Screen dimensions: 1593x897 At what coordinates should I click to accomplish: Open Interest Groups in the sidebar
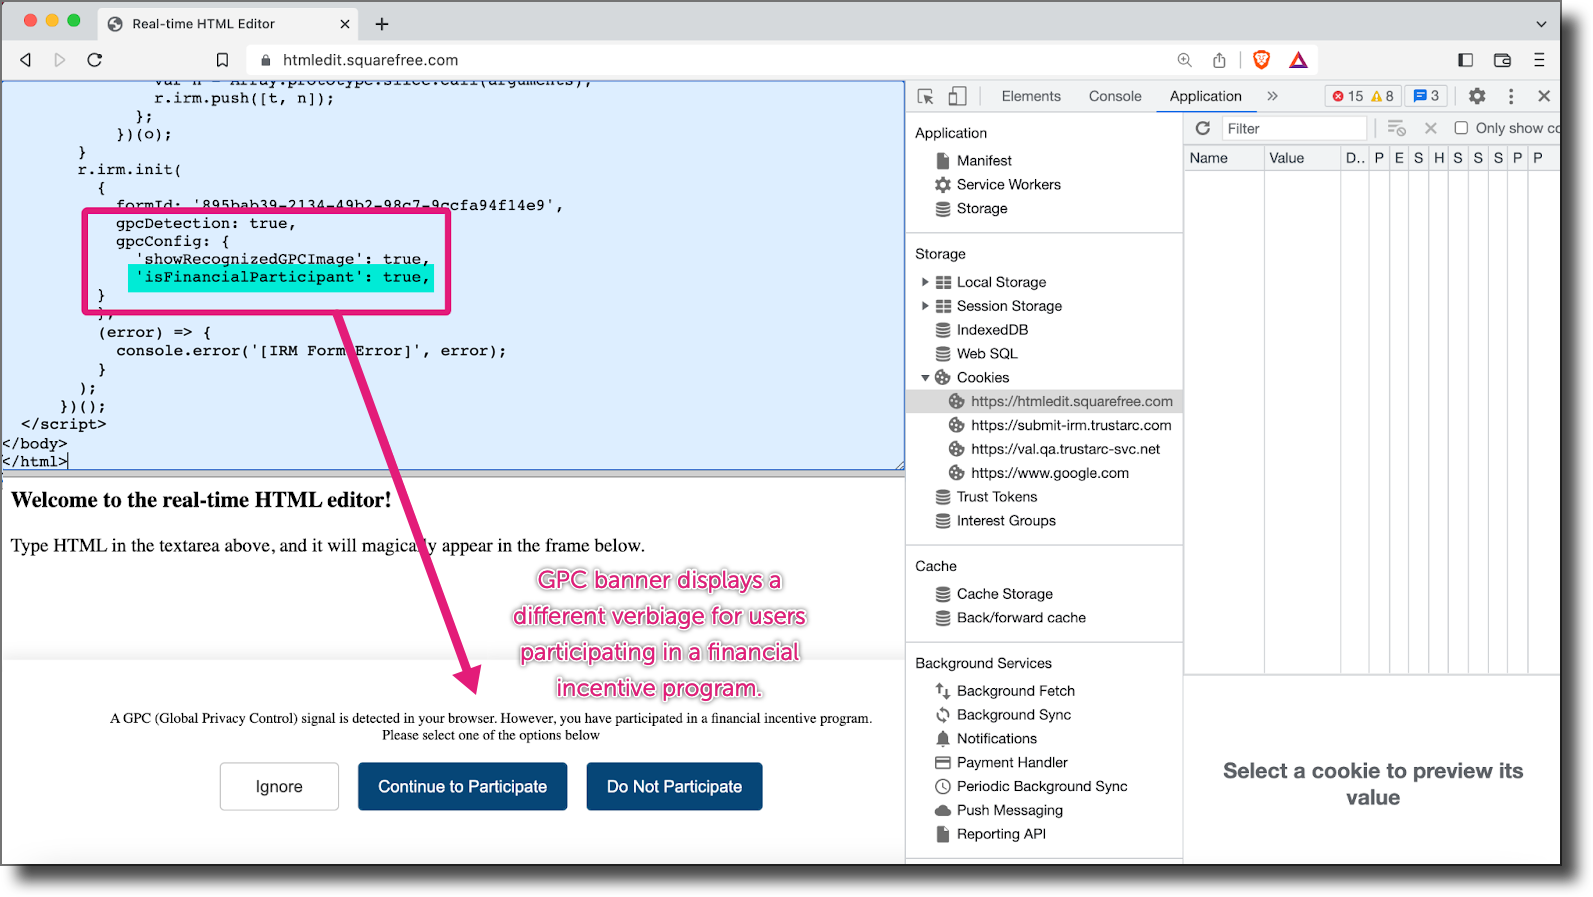point(1006,521)
